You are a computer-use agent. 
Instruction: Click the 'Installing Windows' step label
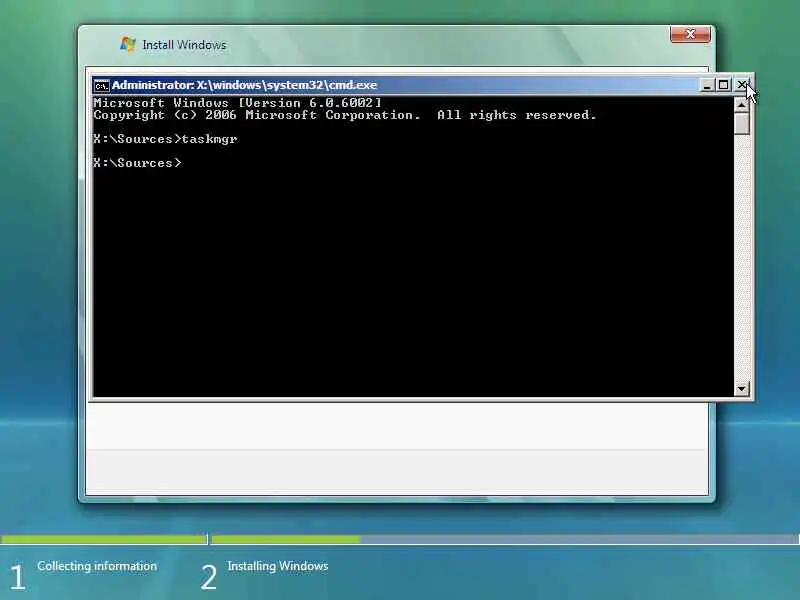tap(278, 566)
